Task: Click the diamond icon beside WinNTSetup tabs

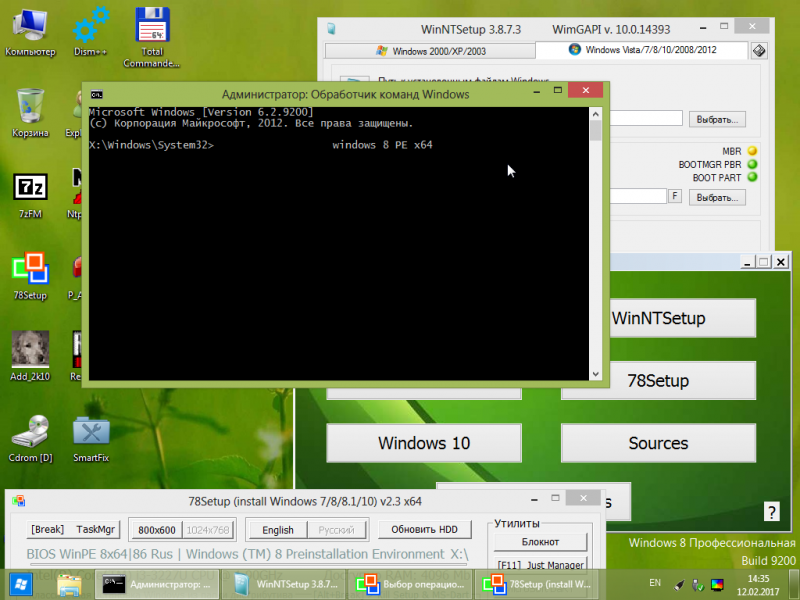Action: [x=759, y=51]
